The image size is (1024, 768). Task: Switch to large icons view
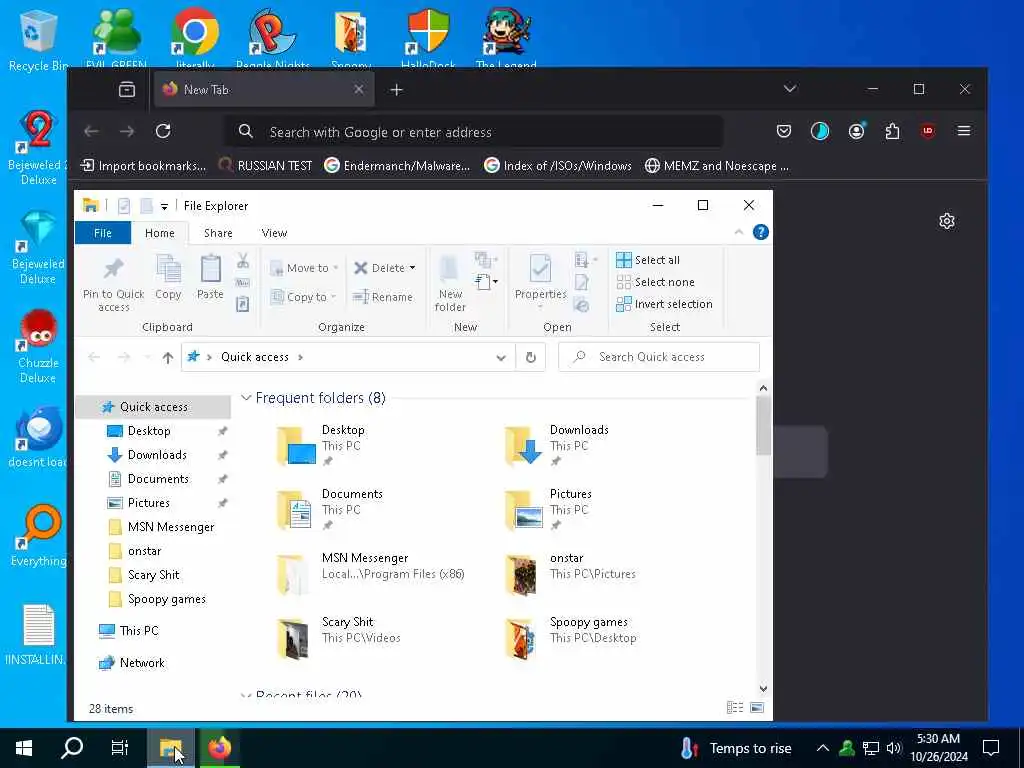pyautogui.click(x=757, y=707)
